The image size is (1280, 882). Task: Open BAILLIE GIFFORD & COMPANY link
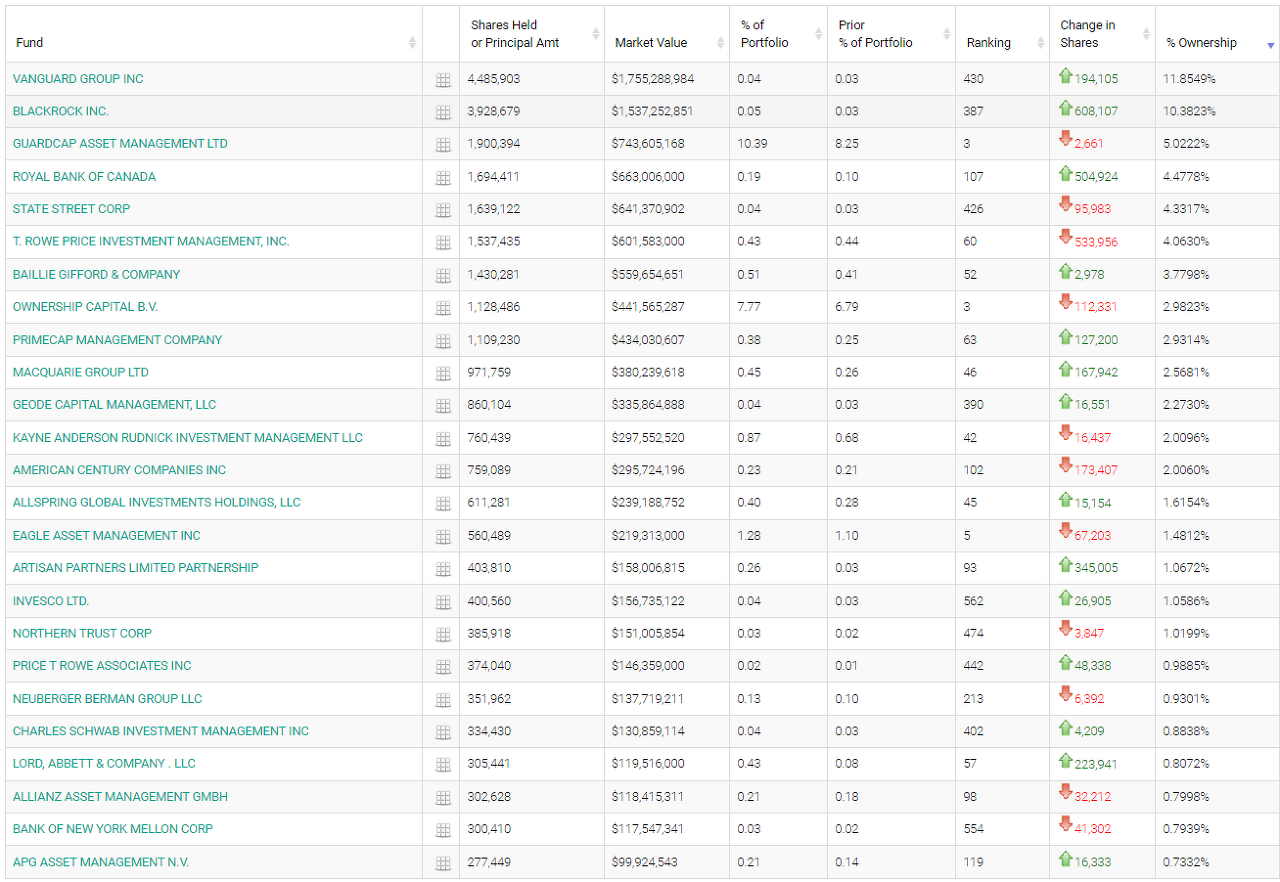pyautogui.click(x=97, y=274)
